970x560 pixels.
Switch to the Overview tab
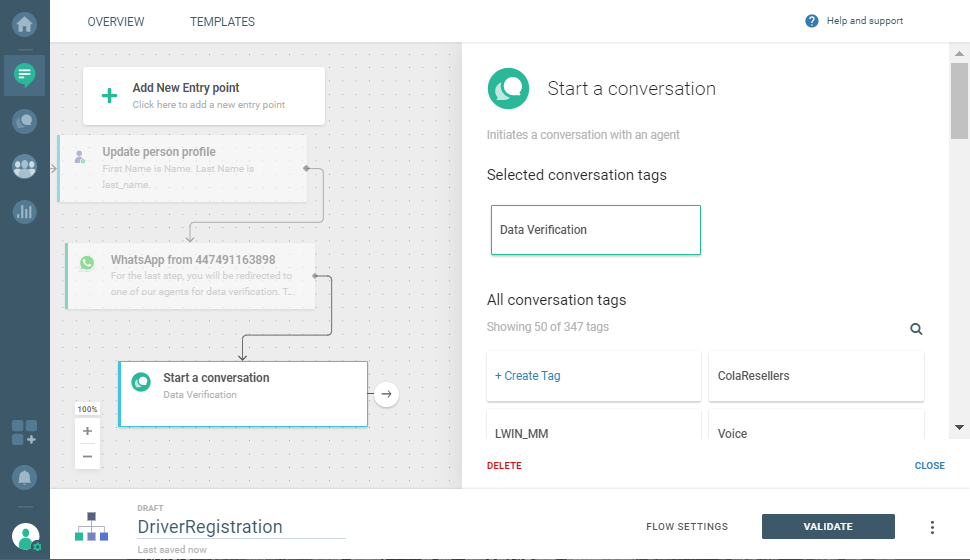[x=116, y=22]
